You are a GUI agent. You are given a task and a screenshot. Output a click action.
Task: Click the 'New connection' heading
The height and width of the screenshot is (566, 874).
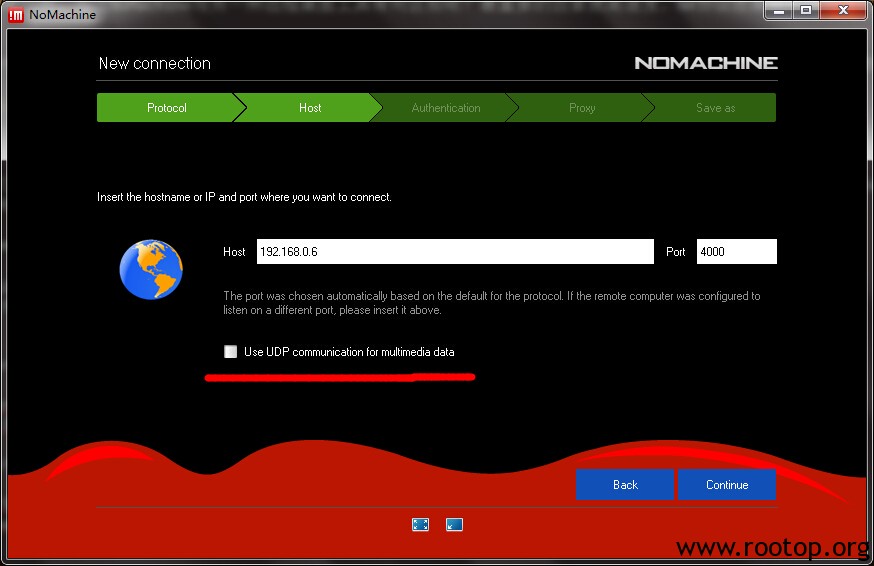pyautogui.click(x=155, y=63)
